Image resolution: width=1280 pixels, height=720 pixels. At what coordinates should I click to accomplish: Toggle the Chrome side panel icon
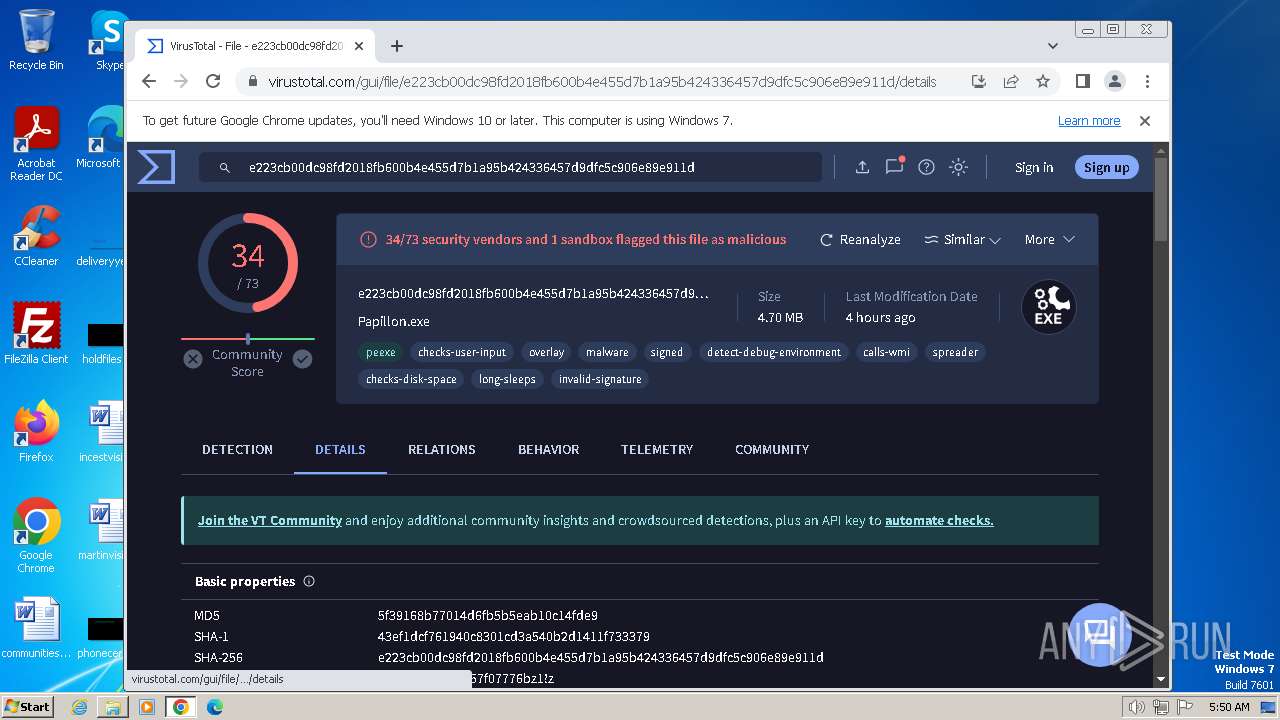pos(1082,81)
